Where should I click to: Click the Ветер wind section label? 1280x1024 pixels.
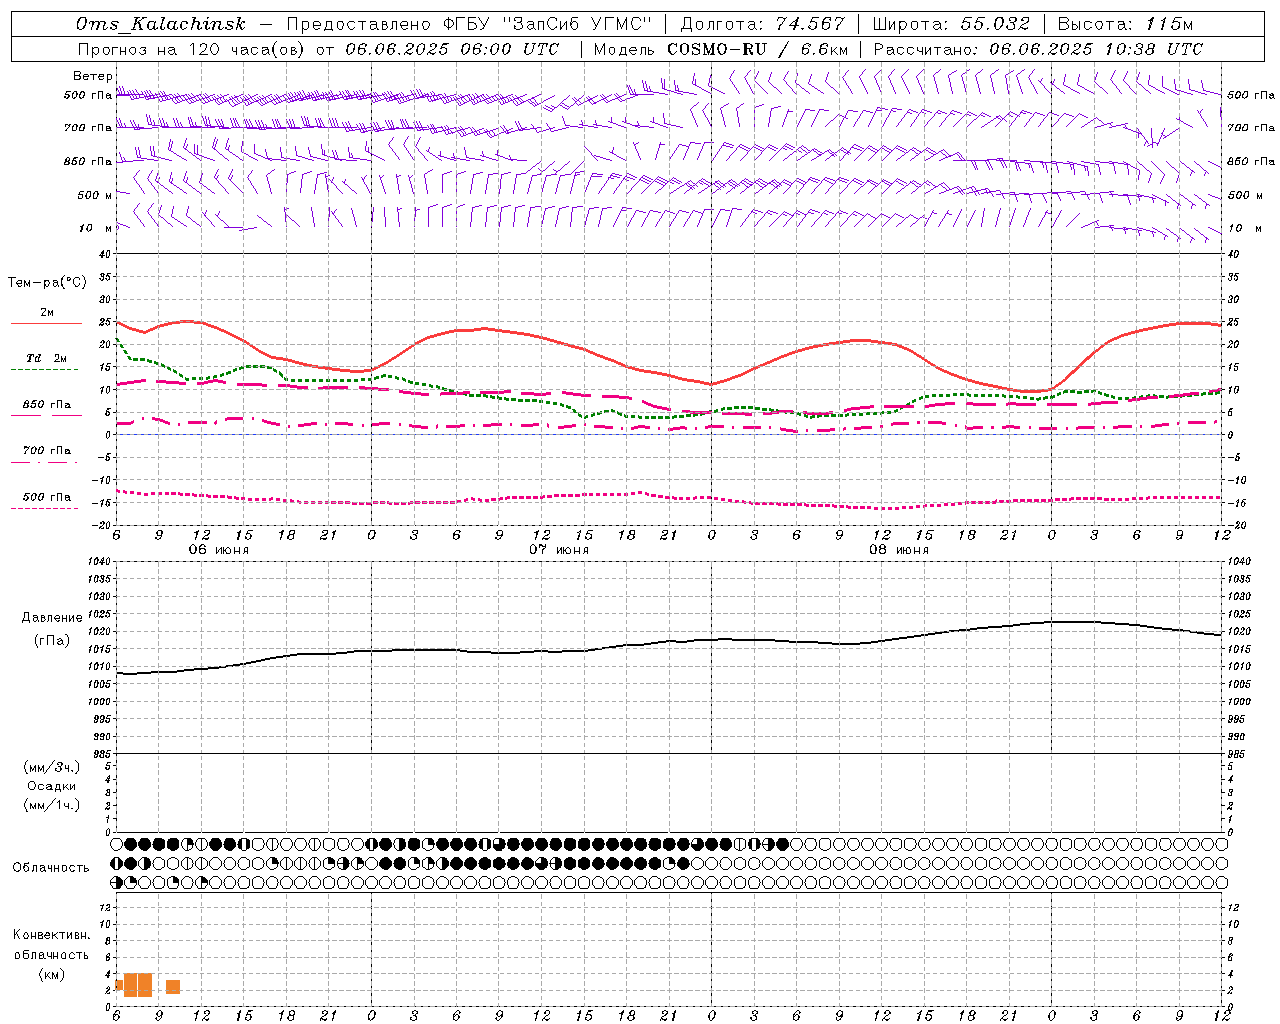pos(93,76)
